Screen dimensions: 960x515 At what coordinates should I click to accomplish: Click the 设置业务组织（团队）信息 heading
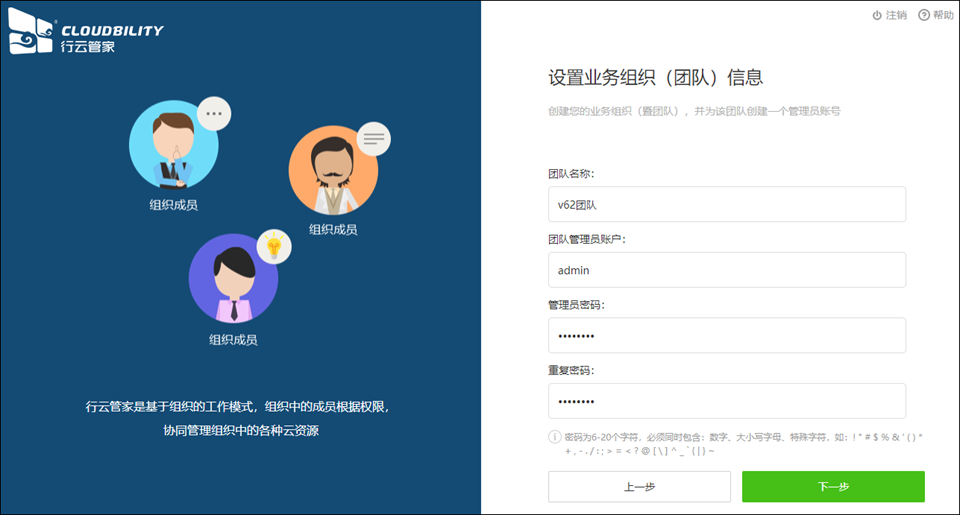pos(655,78)
